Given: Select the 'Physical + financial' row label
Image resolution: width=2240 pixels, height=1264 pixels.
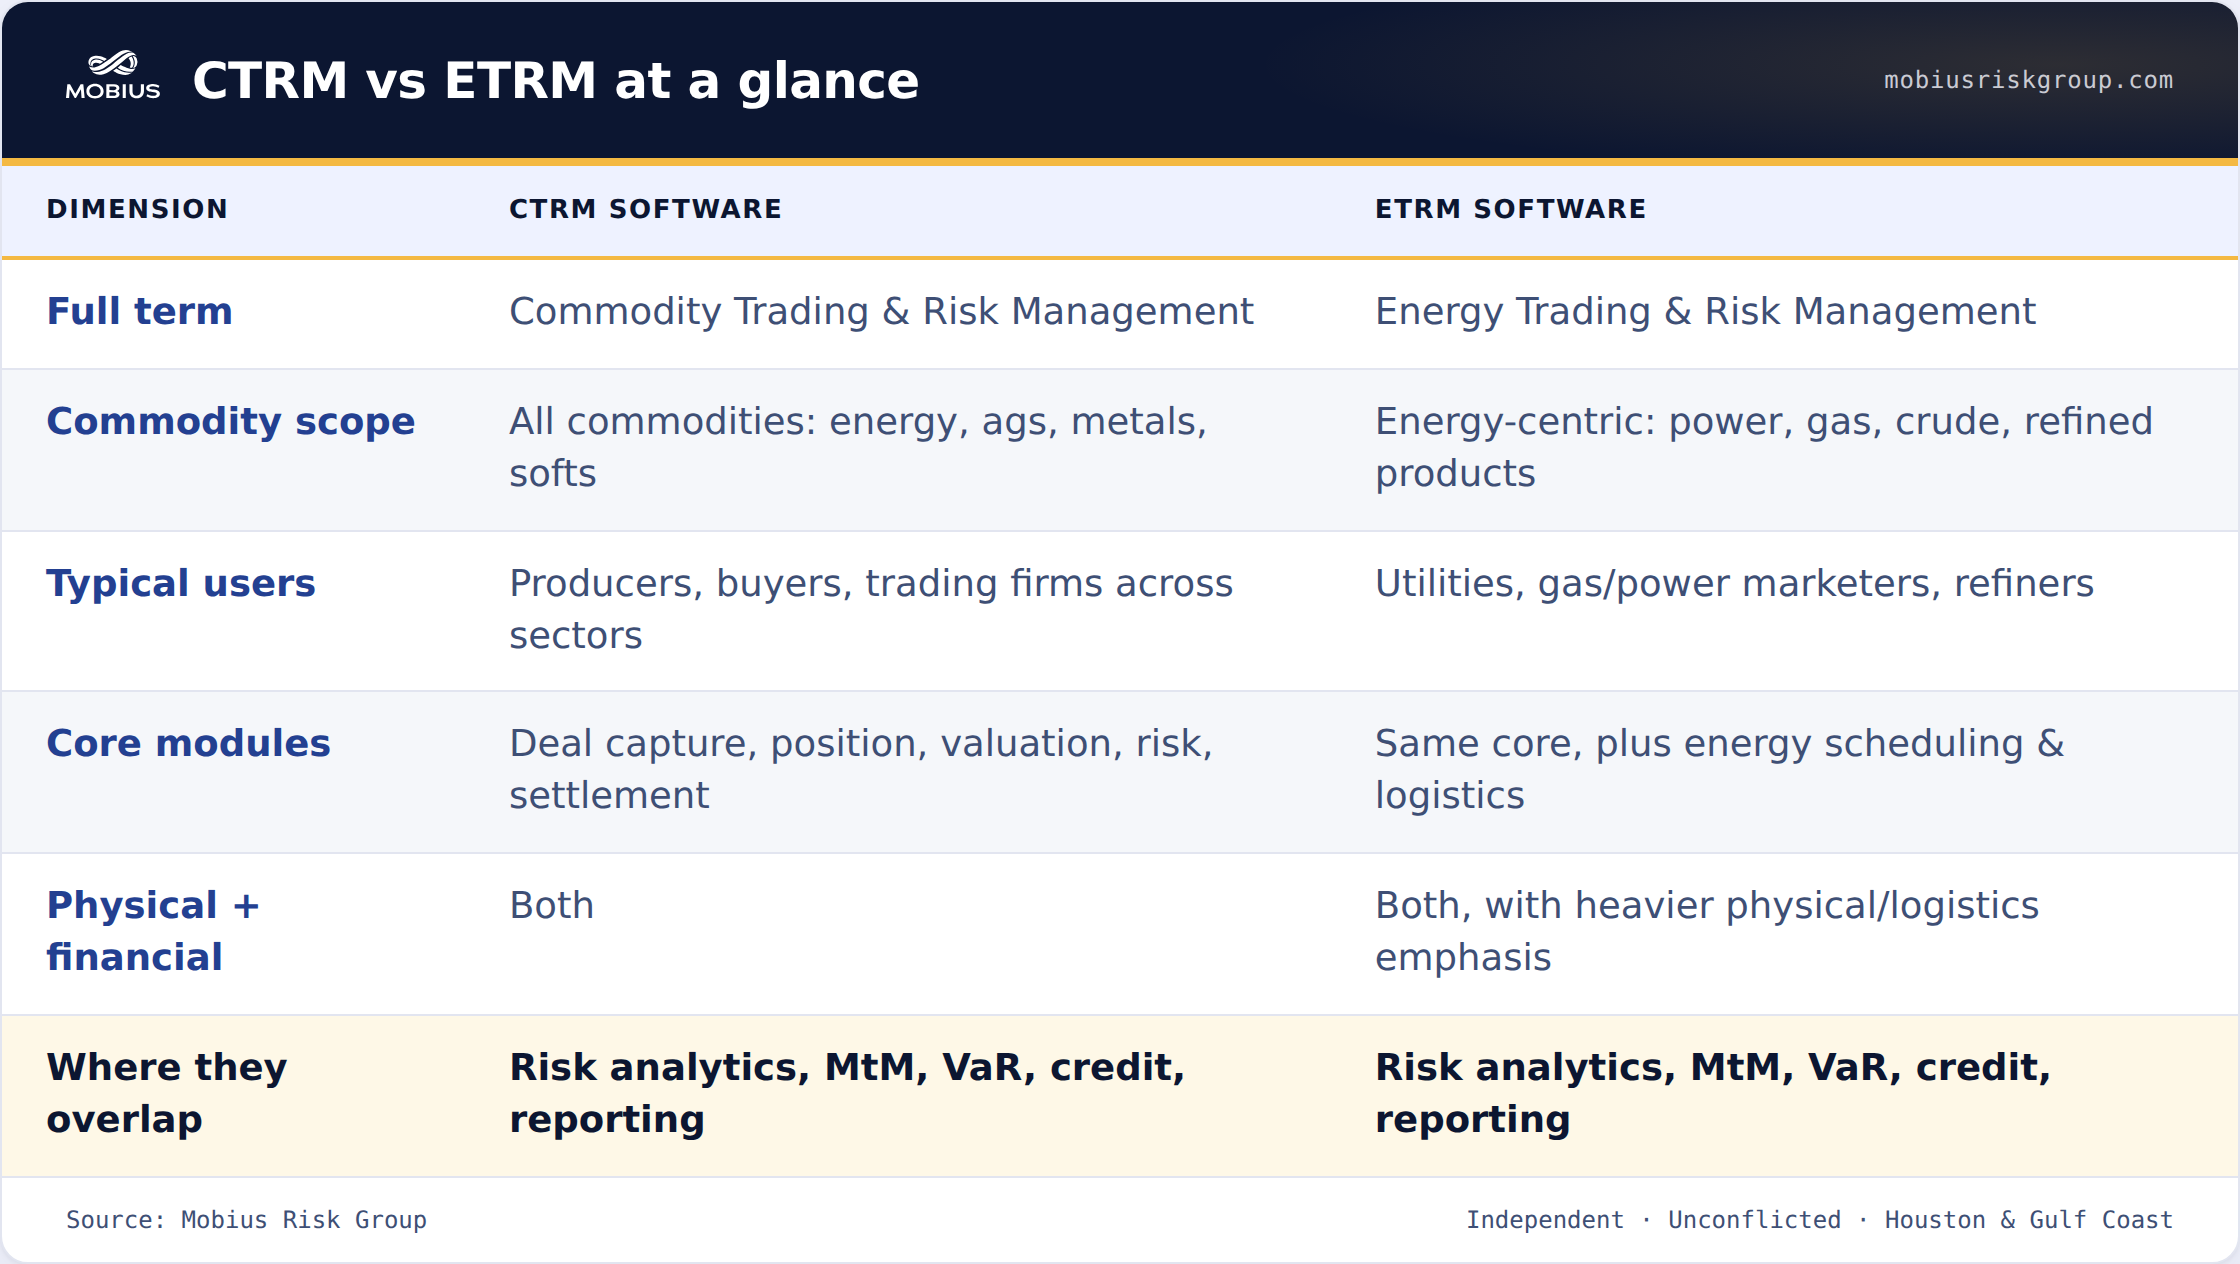Looking at the screenshot, I should tap(153, 931).
